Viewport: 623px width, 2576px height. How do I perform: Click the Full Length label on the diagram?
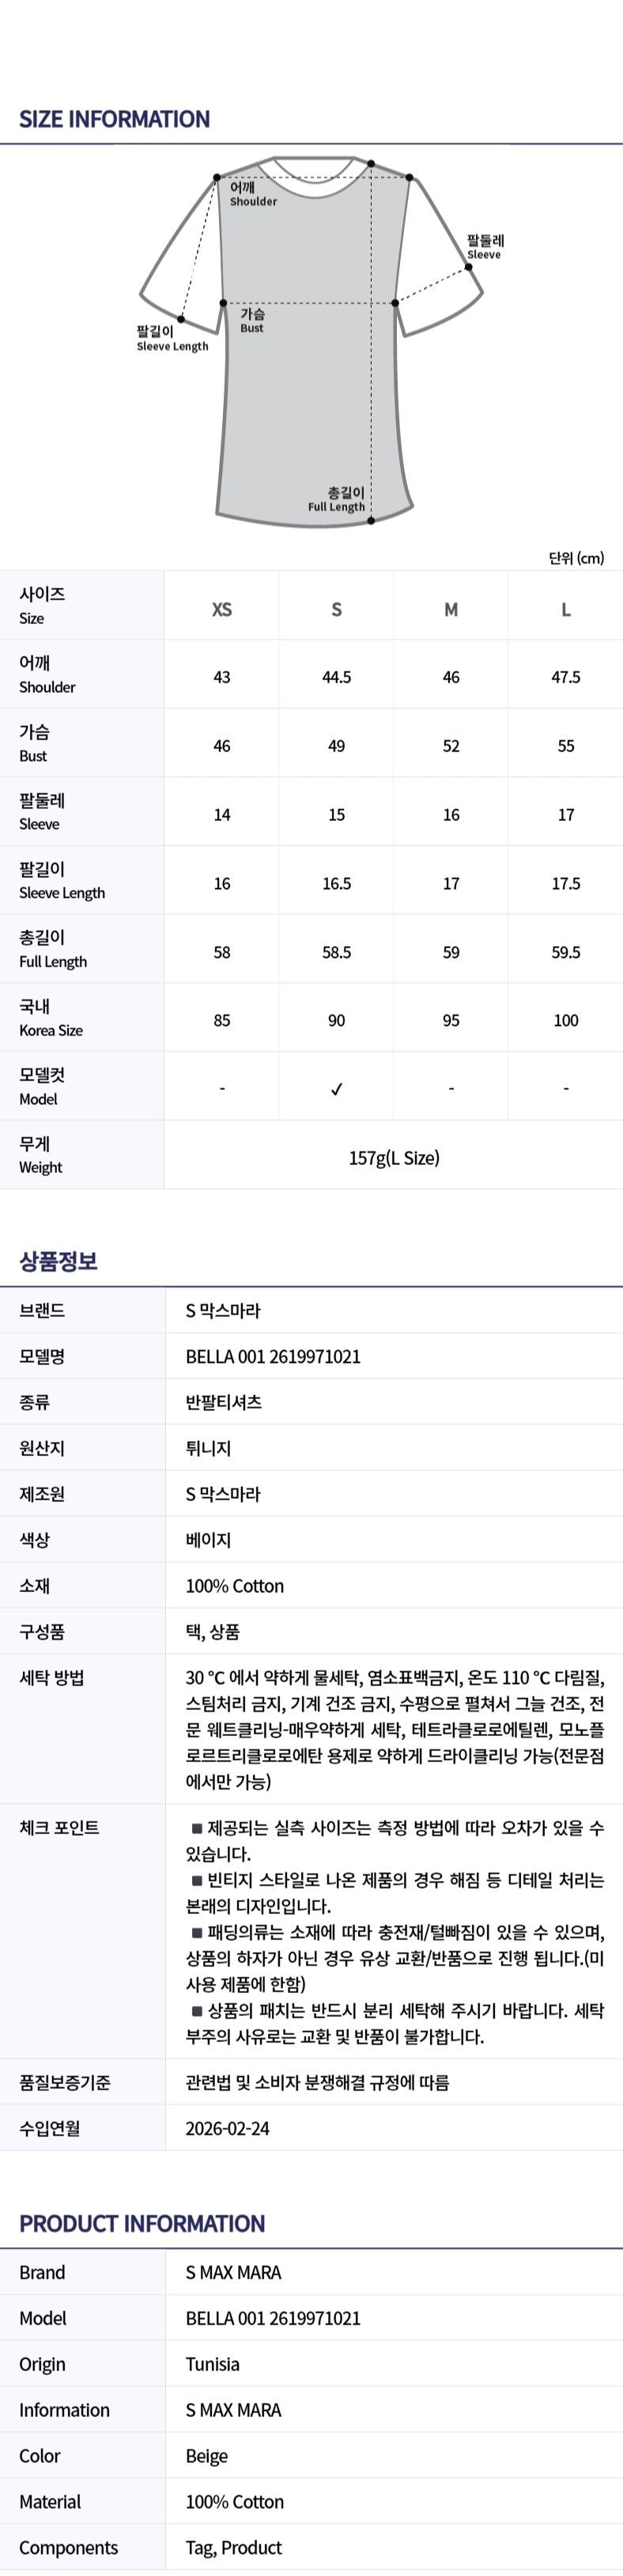(337, 499)
